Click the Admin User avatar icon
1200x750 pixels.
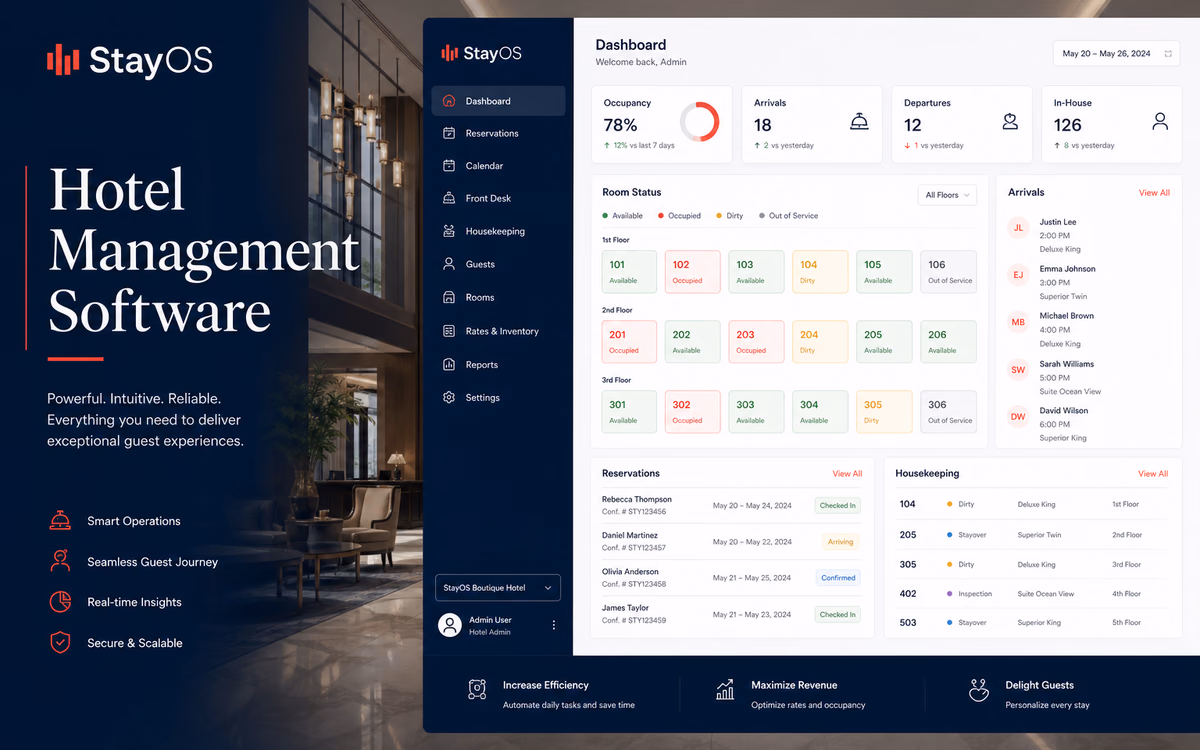[450, 625]
